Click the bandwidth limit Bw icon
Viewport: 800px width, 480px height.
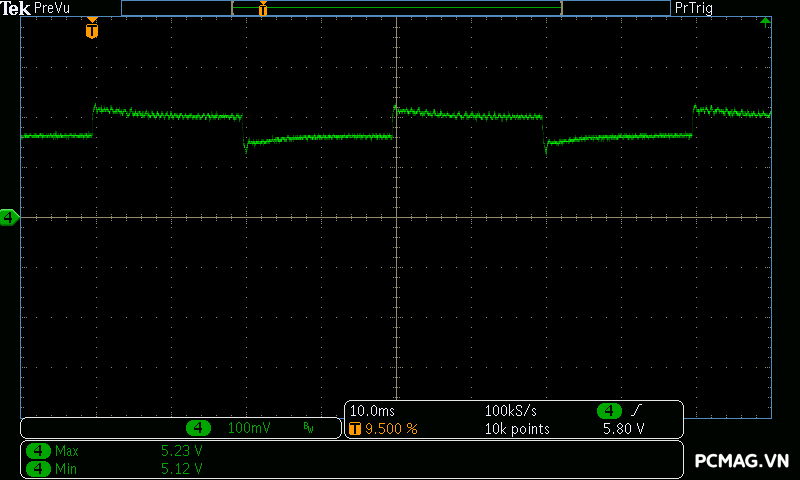click(308, 428)
